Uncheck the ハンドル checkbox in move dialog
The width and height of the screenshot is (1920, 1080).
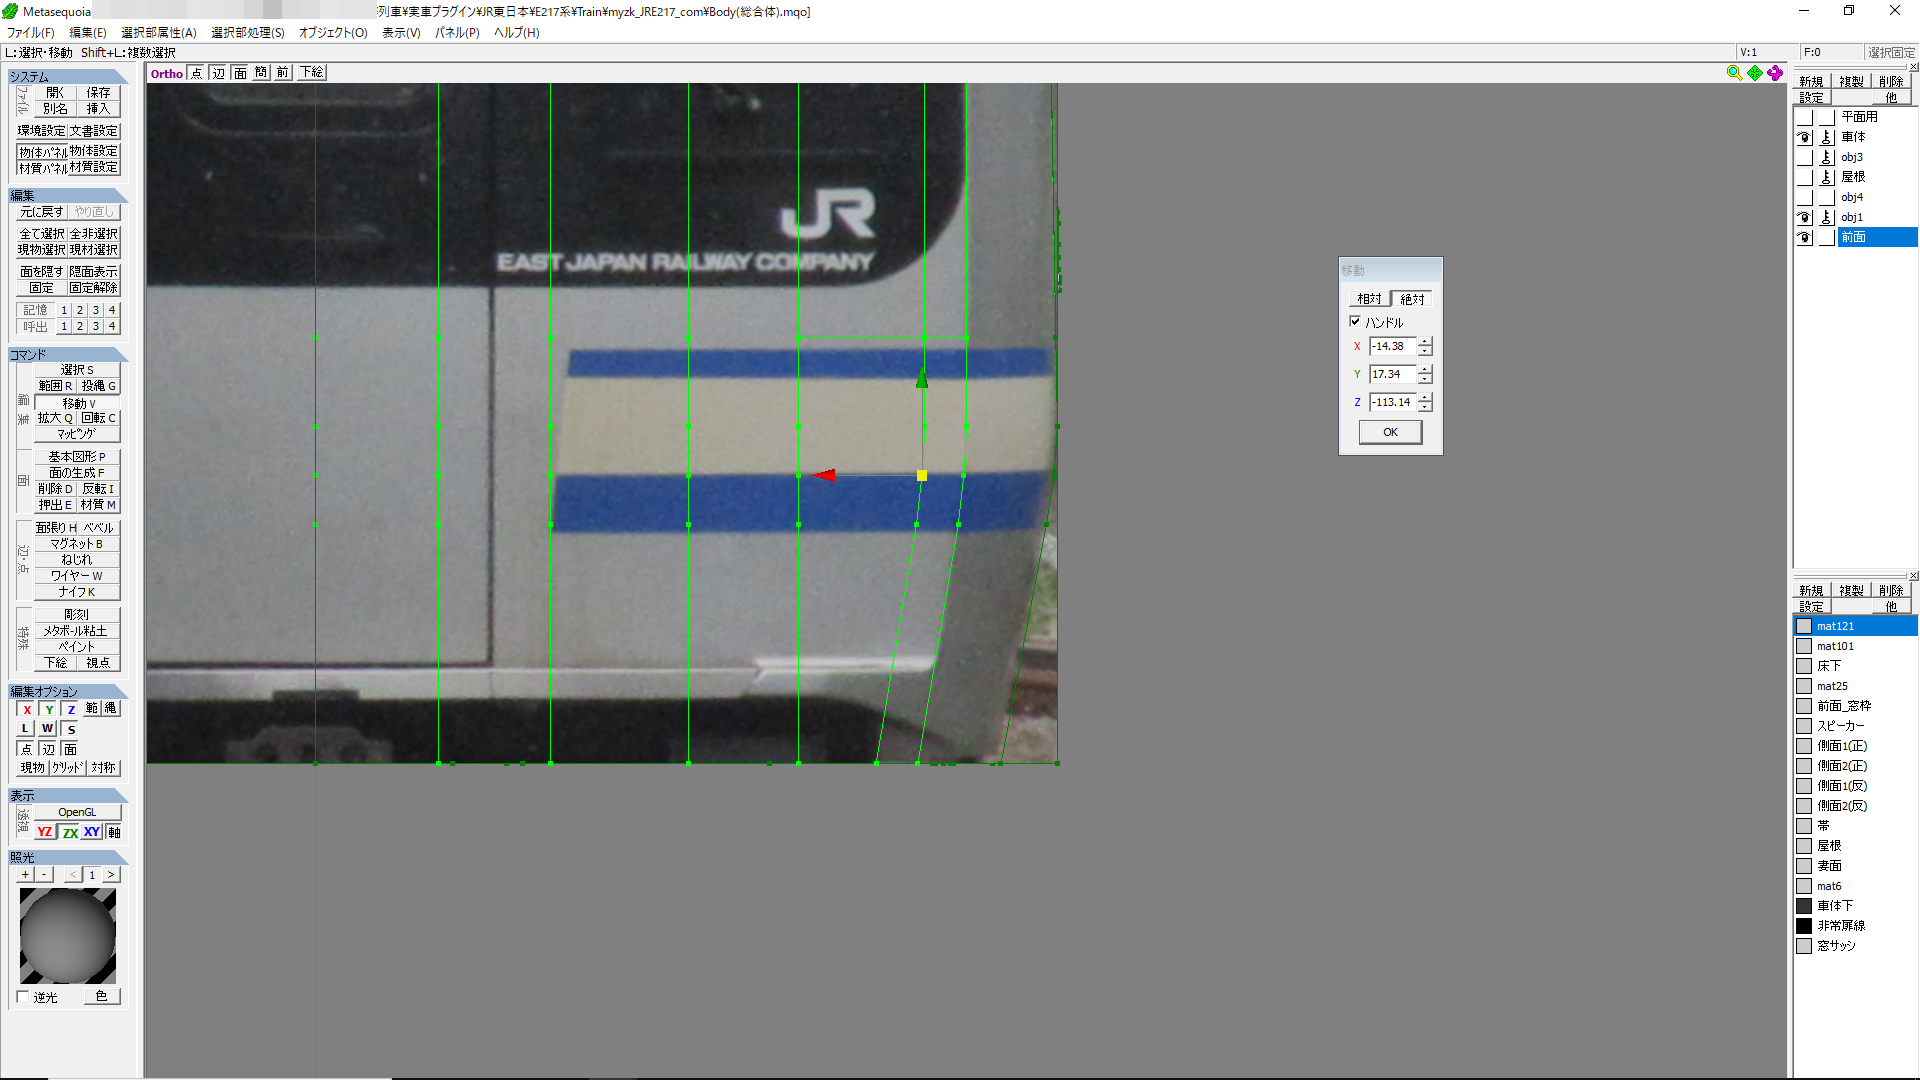[1355, 322]
